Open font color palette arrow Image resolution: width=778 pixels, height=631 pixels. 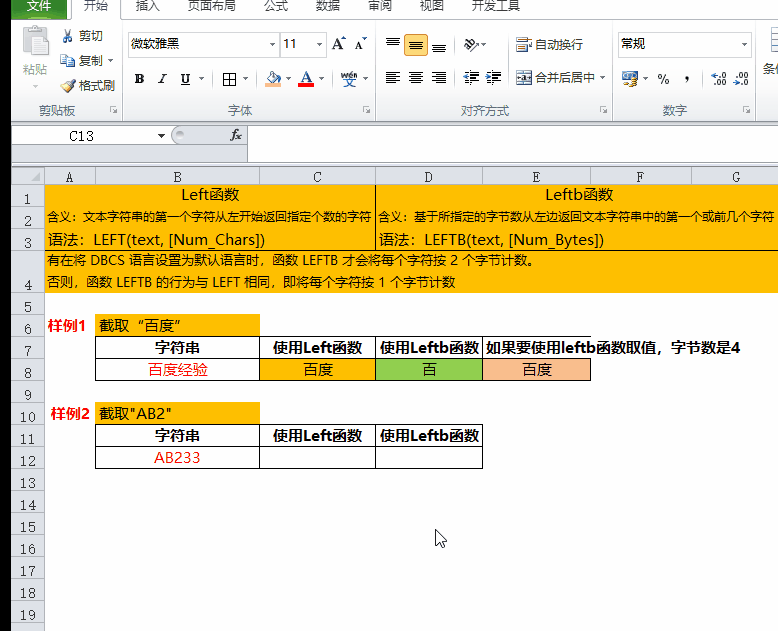click(322, 79)
